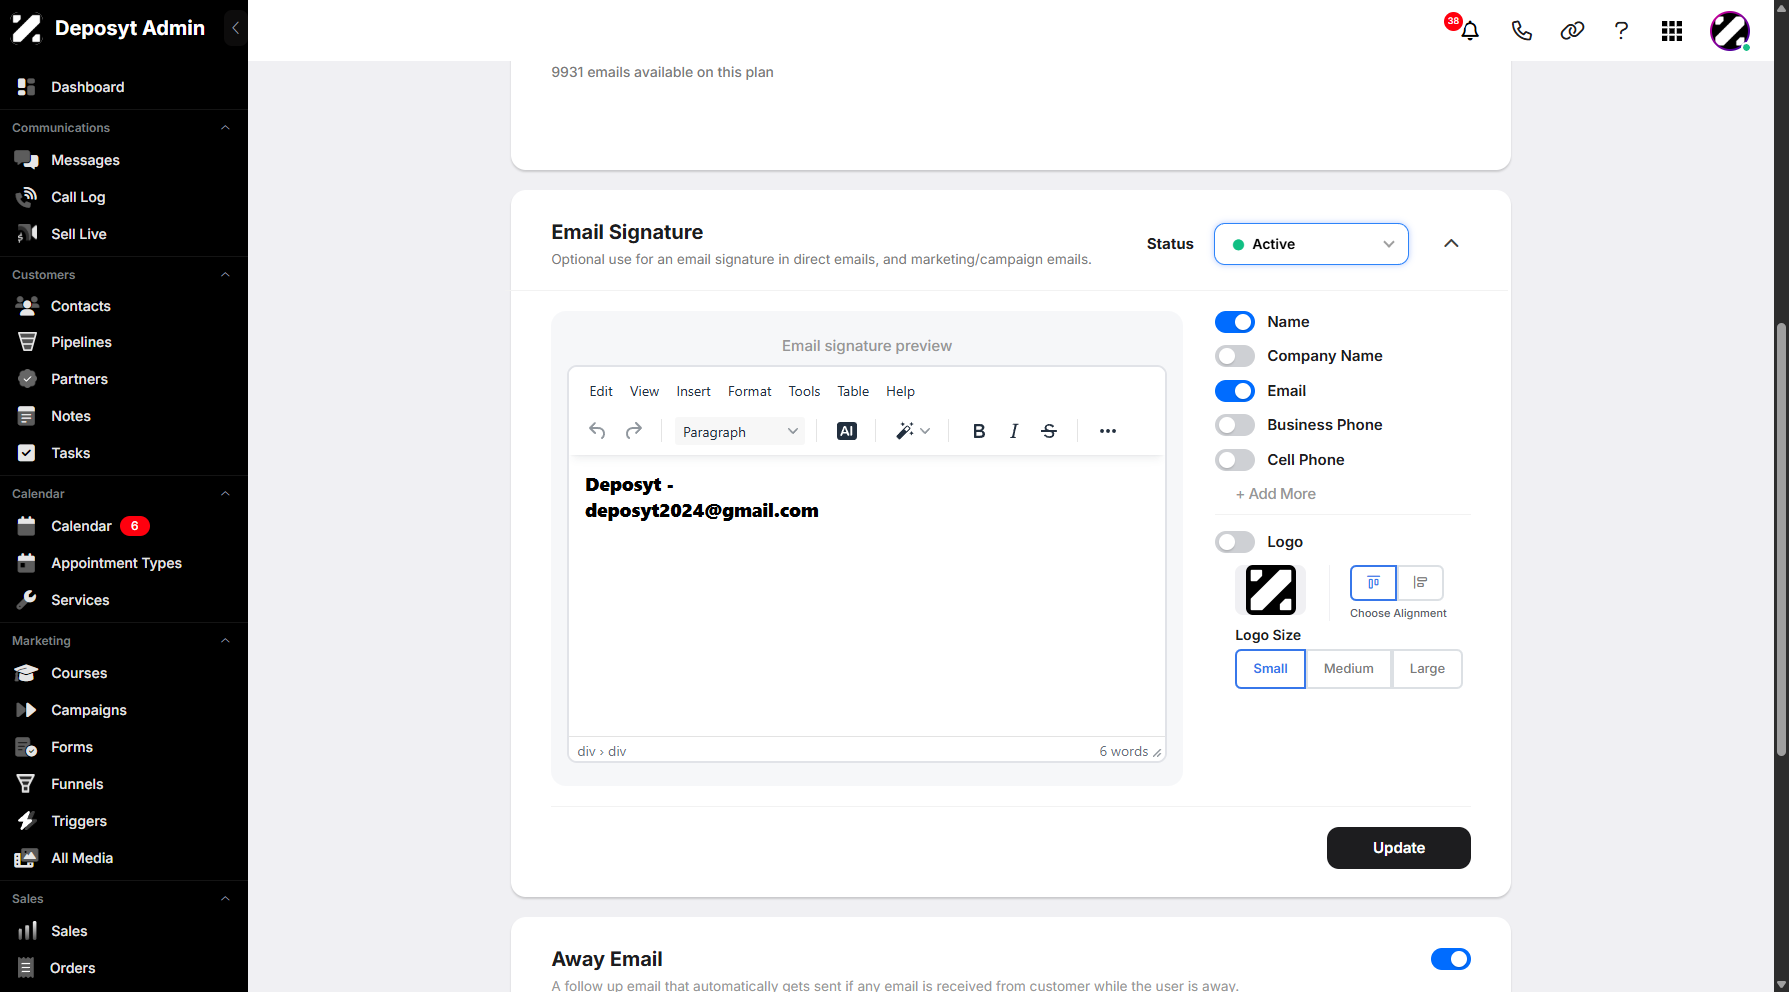Click the logo image thumbnail
This screenshot has width=1789, height=992.
(1270, 590)
